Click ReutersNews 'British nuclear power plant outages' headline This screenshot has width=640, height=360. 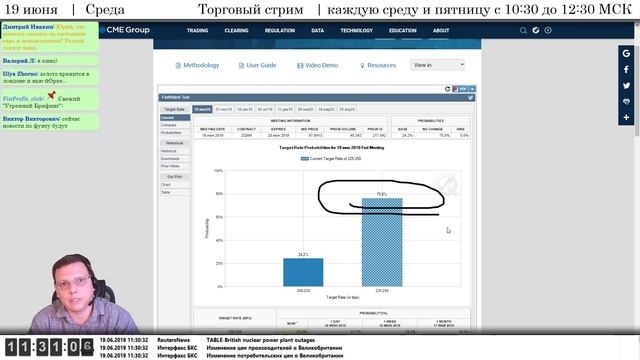[260, 340]
